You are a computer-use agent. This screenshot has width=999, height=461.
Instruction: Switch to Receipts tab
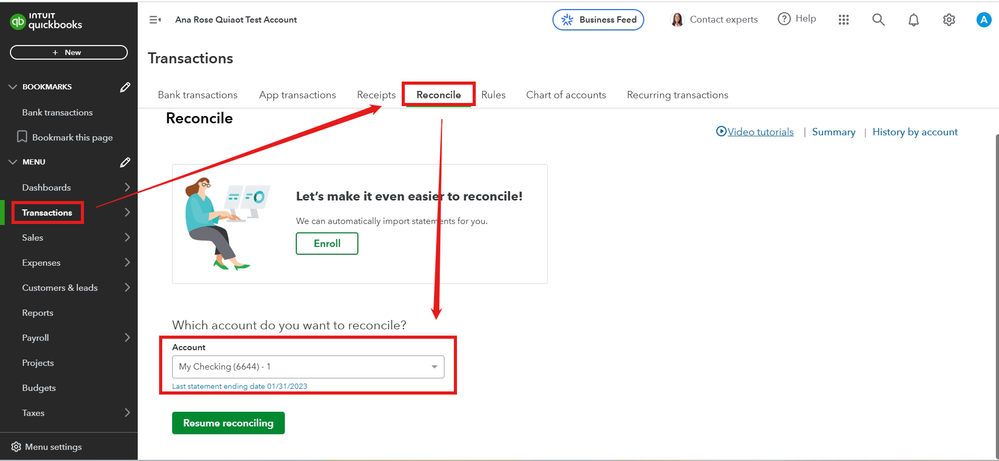376,95
